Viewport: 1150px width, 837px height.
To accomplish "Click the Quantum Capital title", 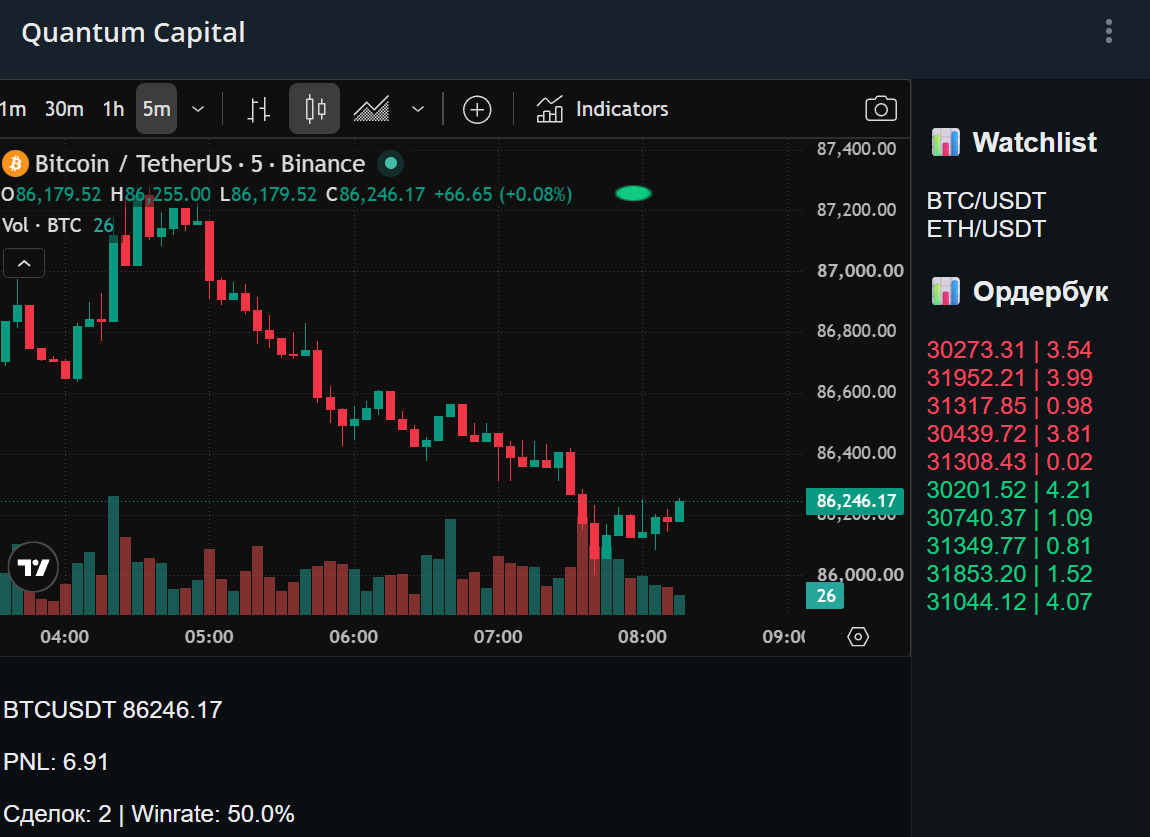I will [x=133, y=33].
